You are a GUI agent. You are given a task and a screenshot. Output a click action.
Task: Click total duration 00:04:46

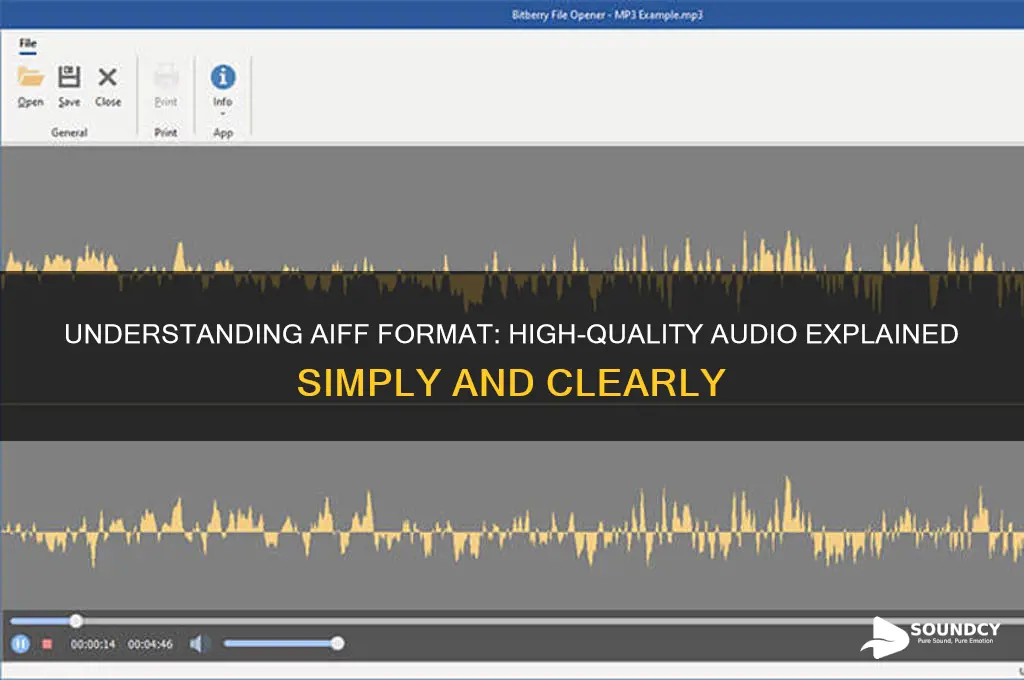pyautogui.click(x=150, y=644)
